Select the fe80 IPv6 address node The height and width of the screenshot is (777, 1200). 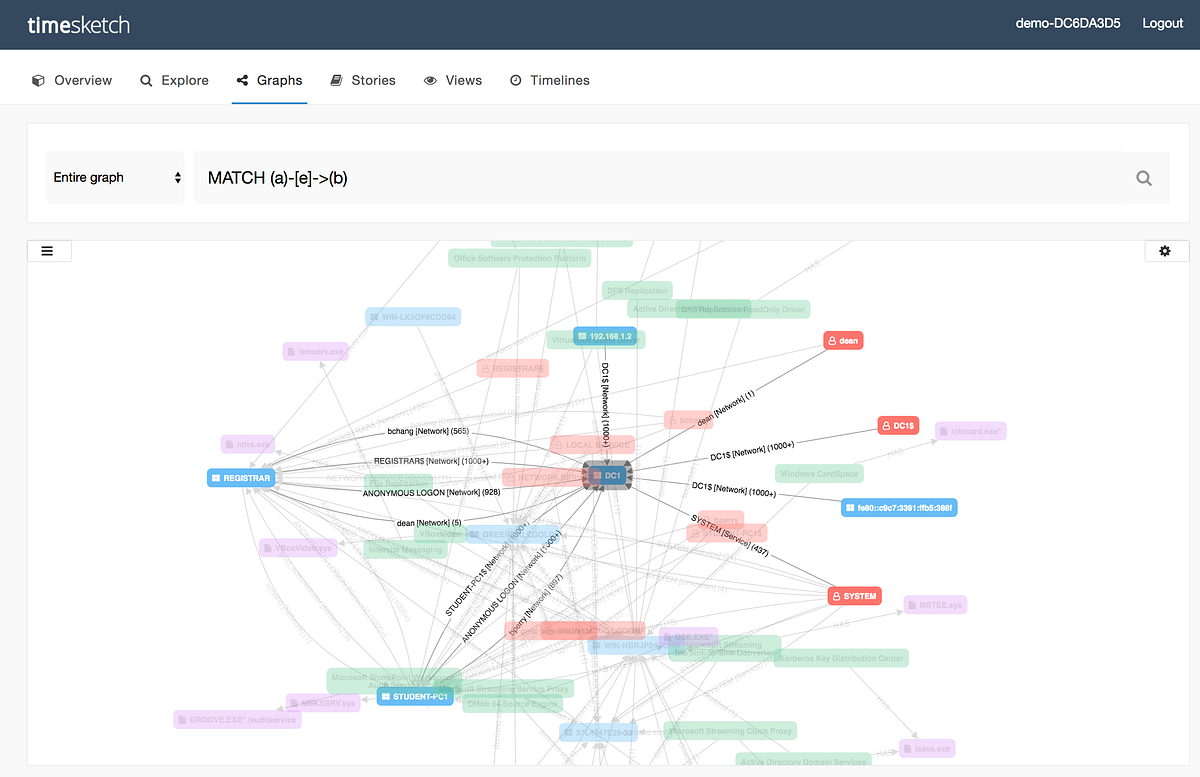pos(898,507)
